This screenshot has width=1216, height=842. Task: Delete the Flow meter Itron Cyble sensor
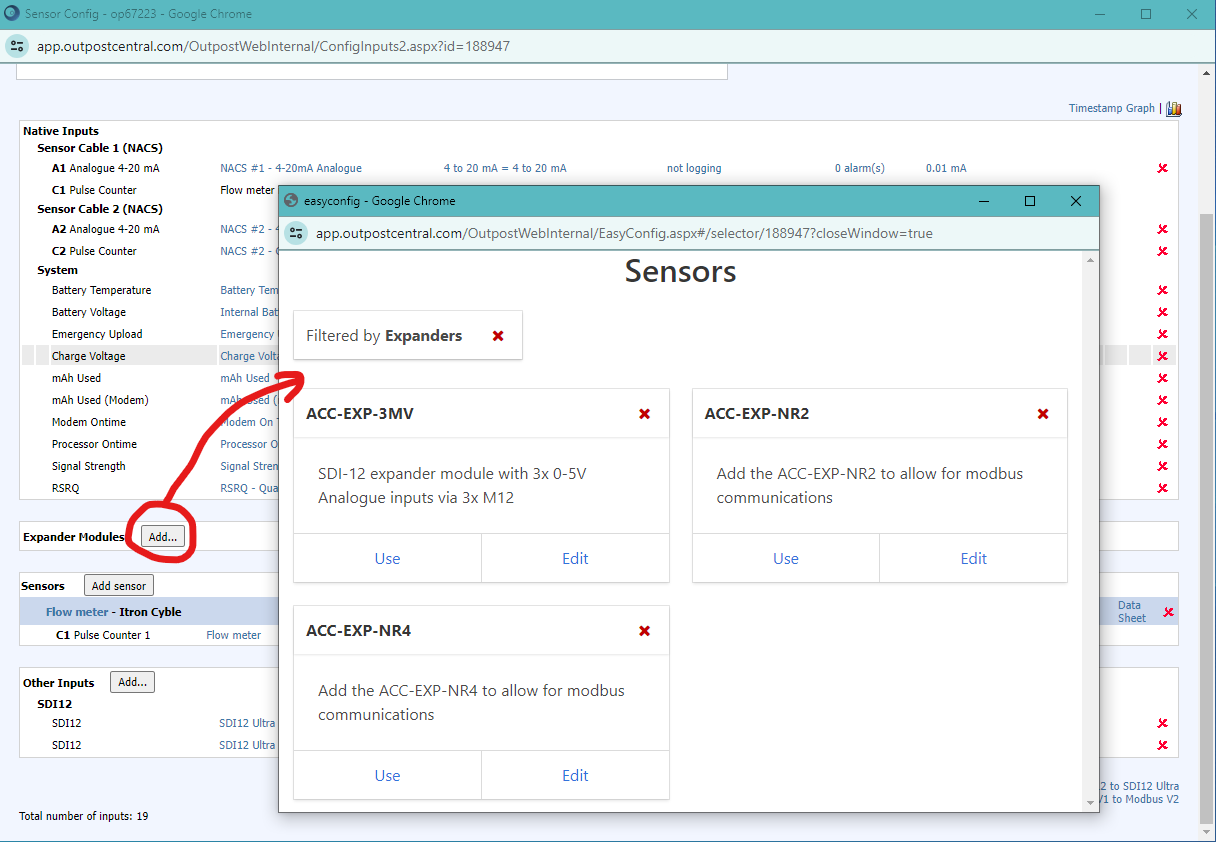coord(1168,612)
